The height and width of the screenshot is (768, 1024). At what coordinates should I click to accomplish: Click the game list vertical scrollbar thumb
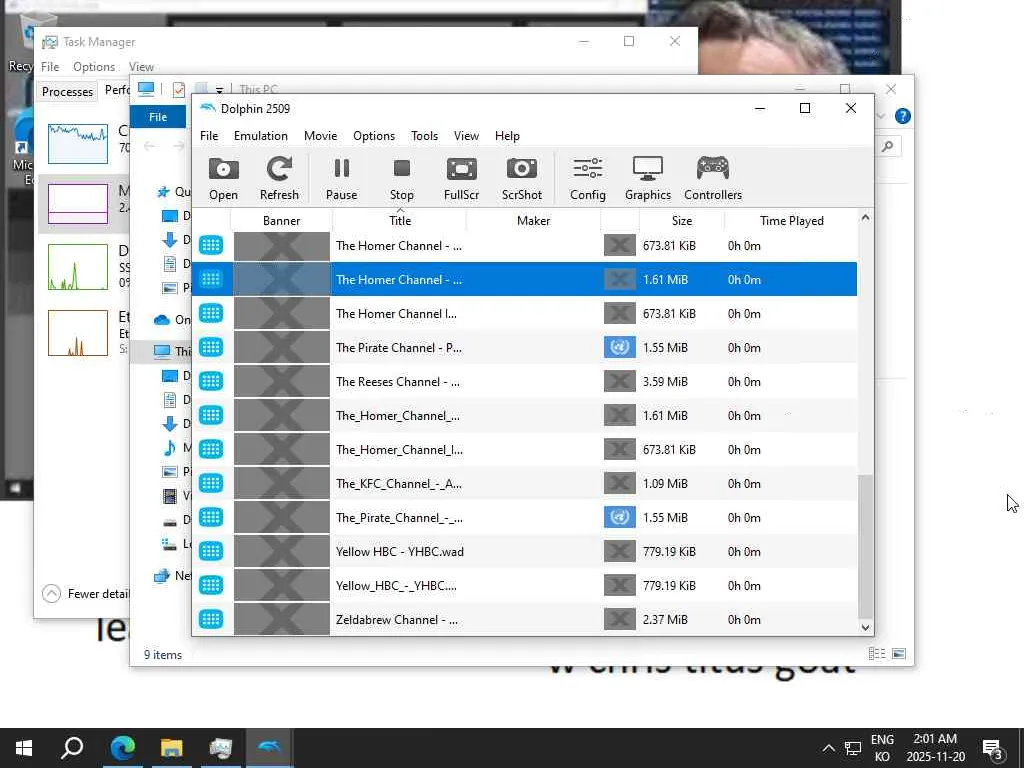coord(865,547)
